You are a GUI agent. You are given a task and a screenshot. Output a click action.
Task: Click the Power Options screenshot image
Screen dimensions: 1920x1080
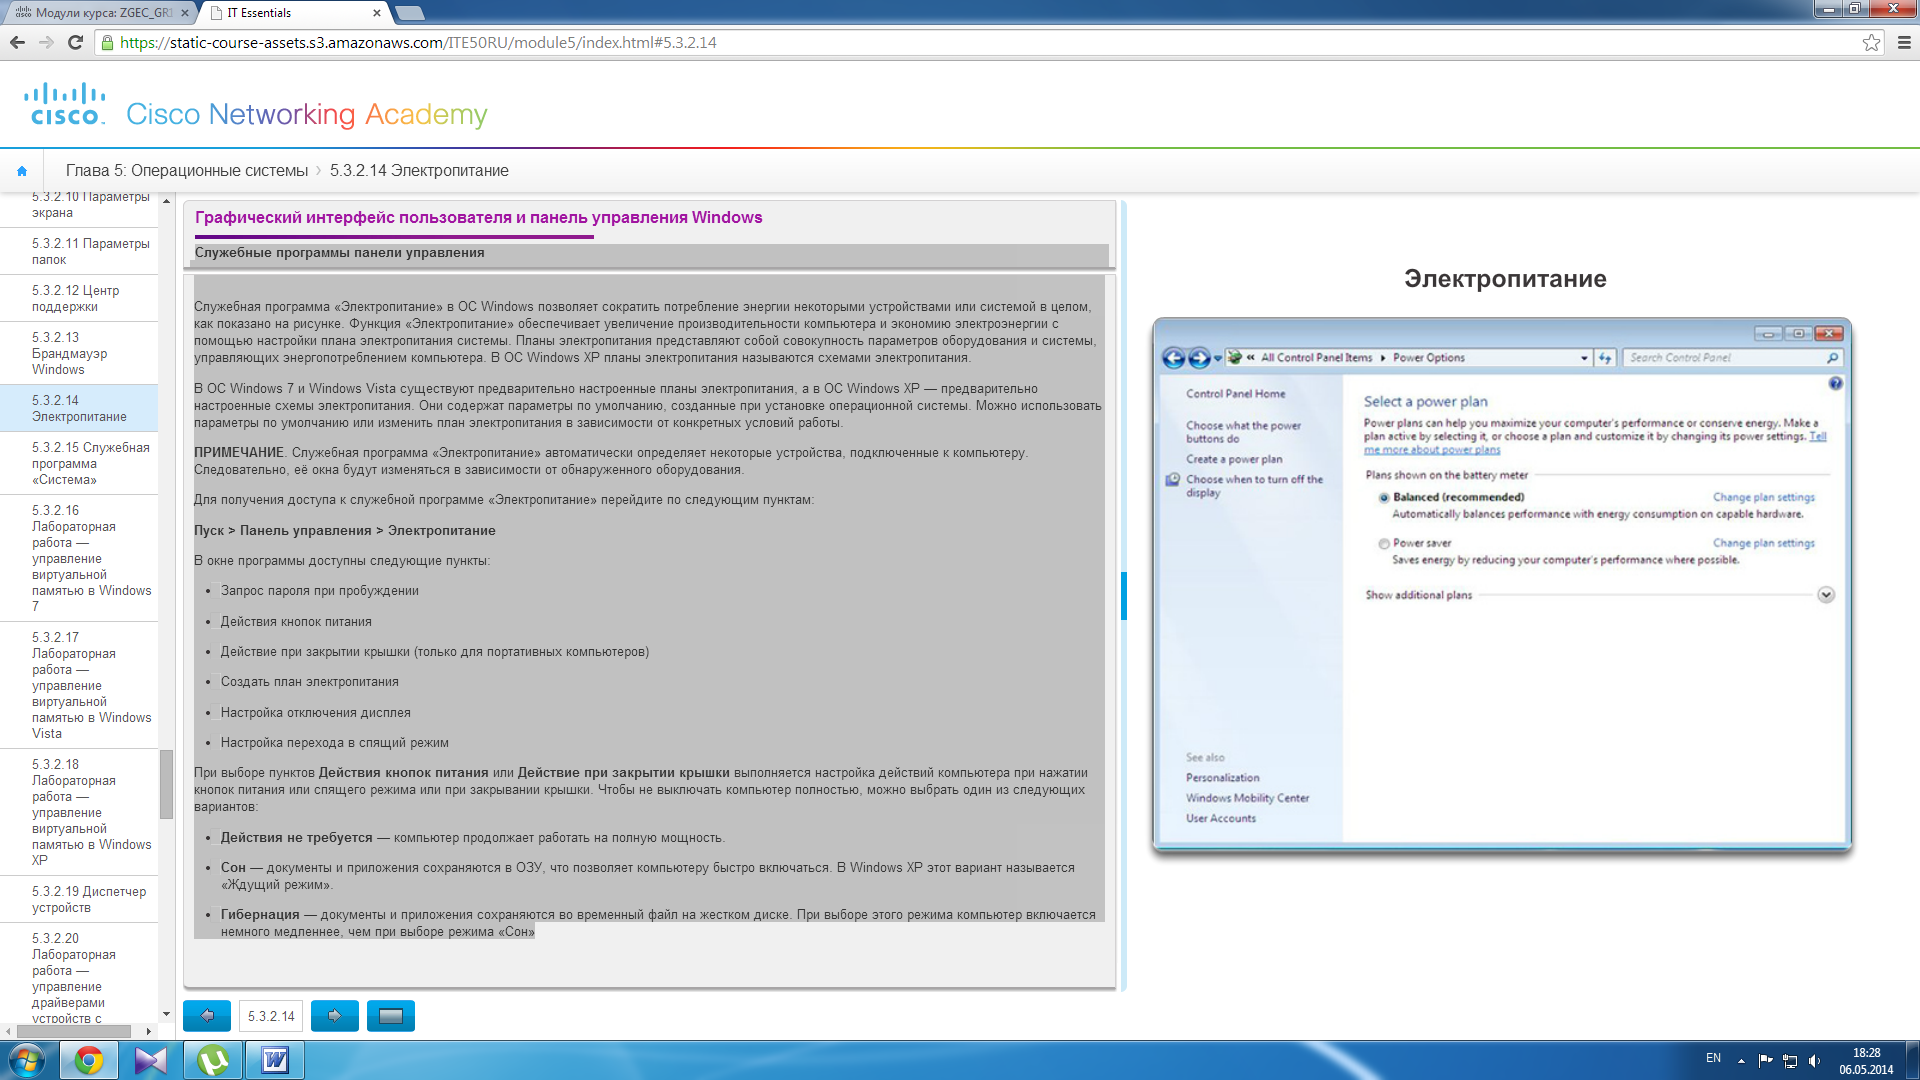tap(1502, 586)
